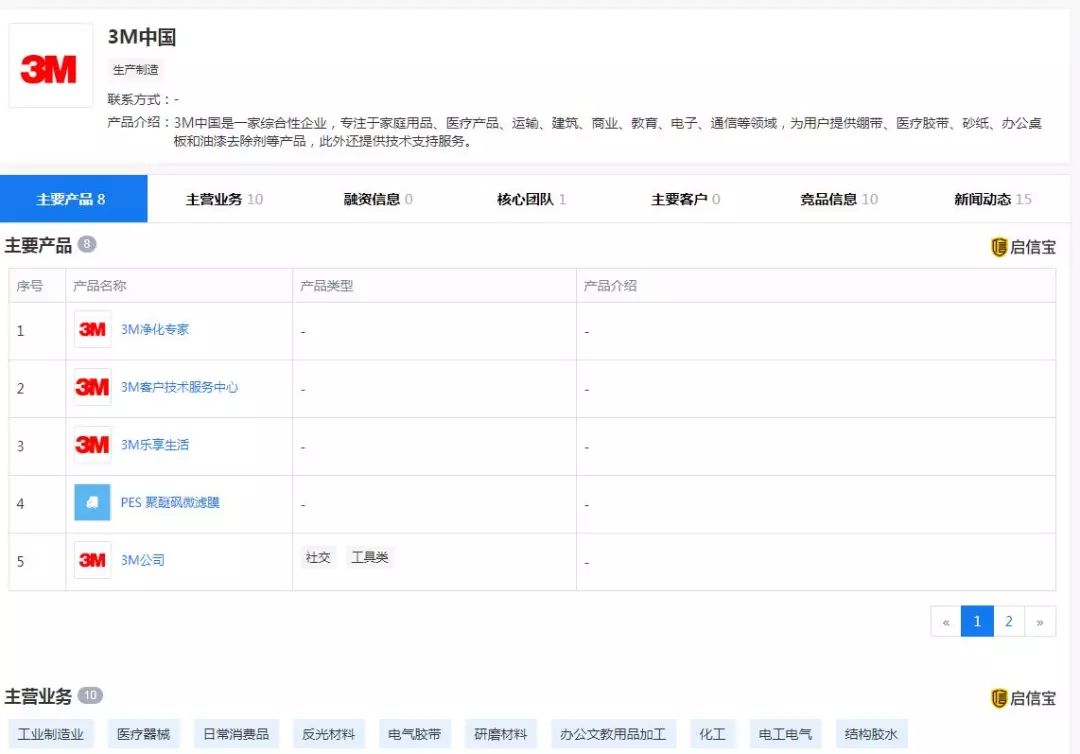Image resolution: width=1080 pixels, height=754 pixels.
Task: Click the 启信宝 logo beside 主营业务 heading
Action: click(x=1024, y=698)
